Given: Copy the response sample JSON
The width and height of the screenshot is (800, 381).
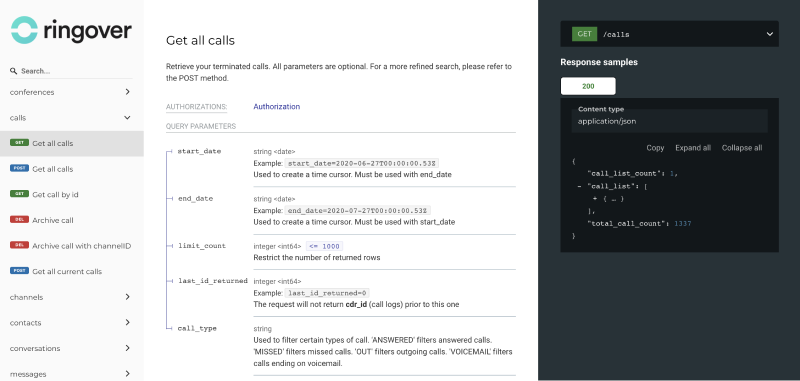Looking at the screenshot, I should click(x=655, y=148).
